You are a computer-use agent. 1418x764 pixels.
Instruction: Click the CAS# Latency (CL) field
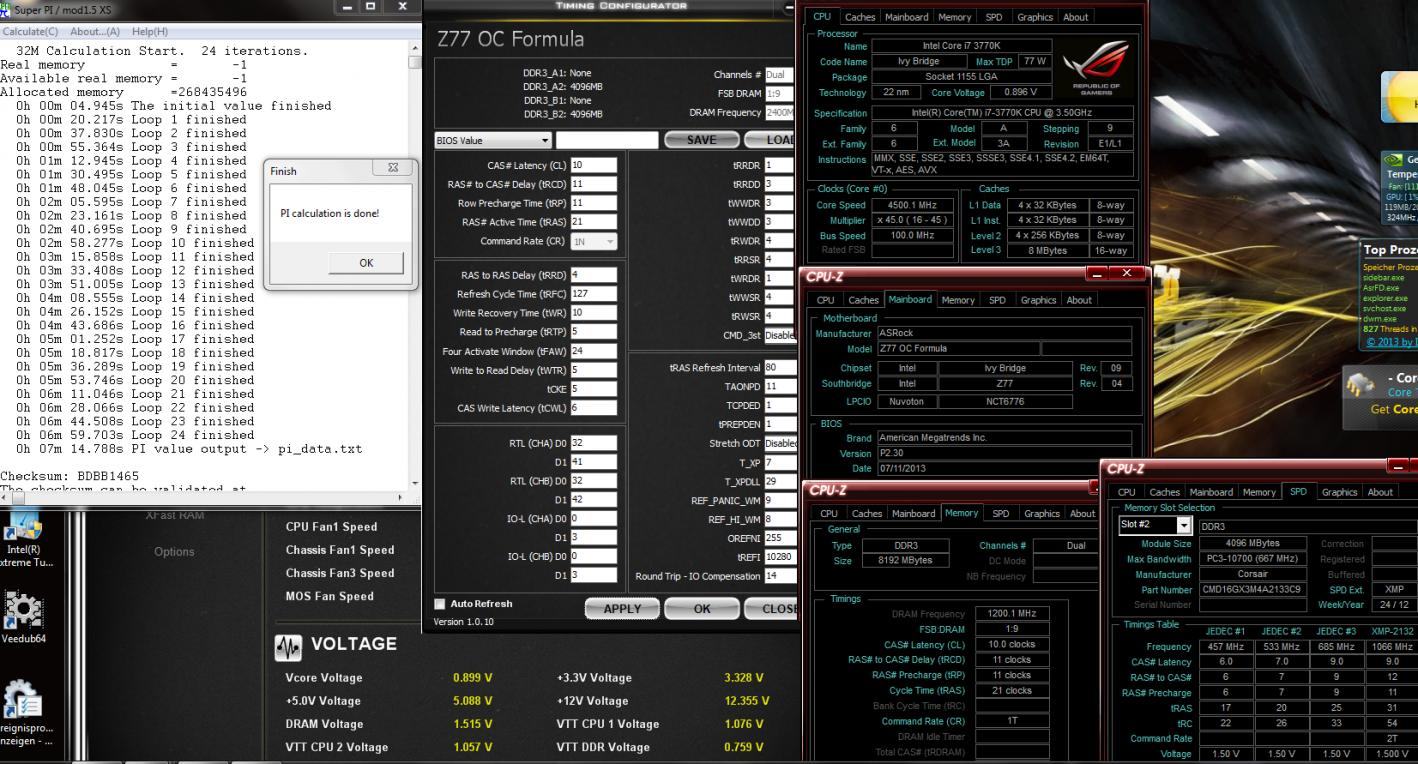pos(594,165)
